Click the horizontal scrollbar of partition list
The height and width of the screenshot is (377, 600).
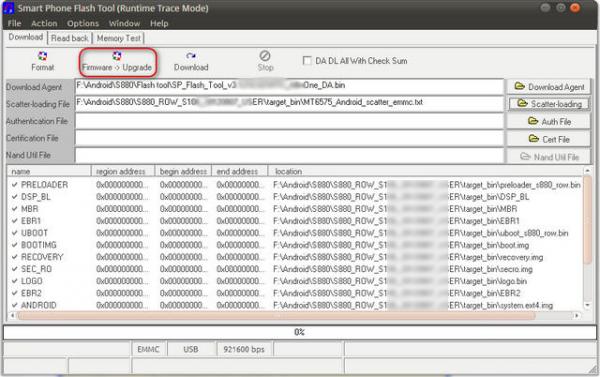[x=276, y=316]
